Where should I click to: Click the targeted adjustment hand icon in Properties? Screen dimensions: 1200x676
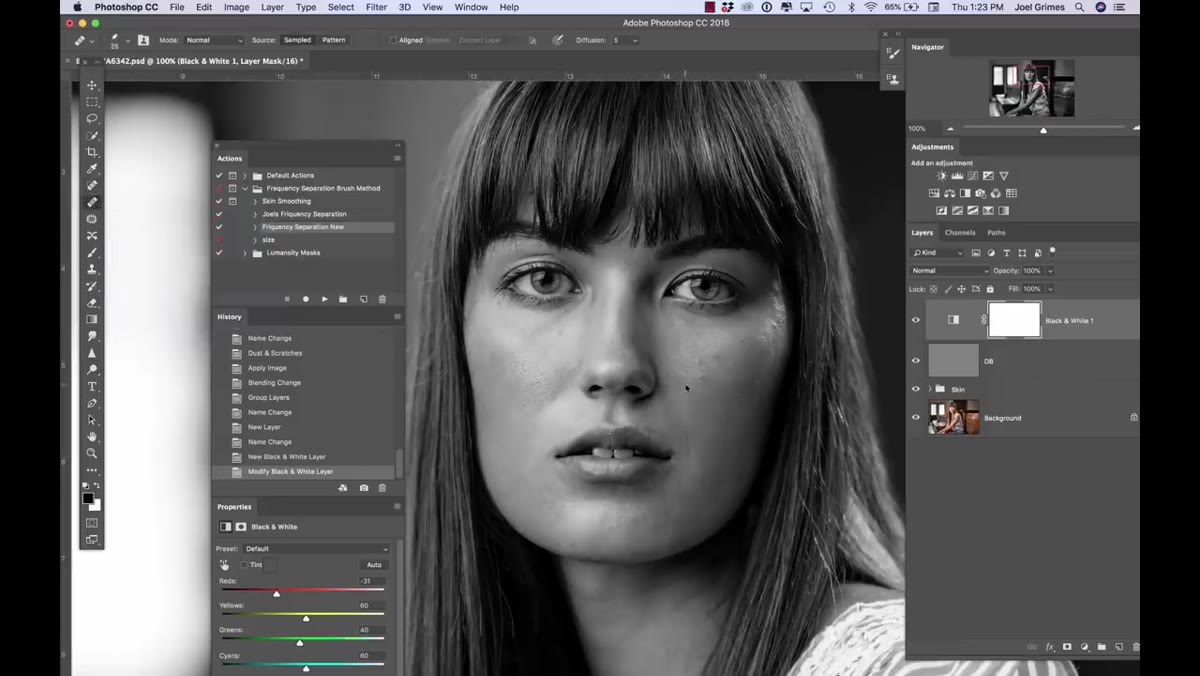[225, 565]
